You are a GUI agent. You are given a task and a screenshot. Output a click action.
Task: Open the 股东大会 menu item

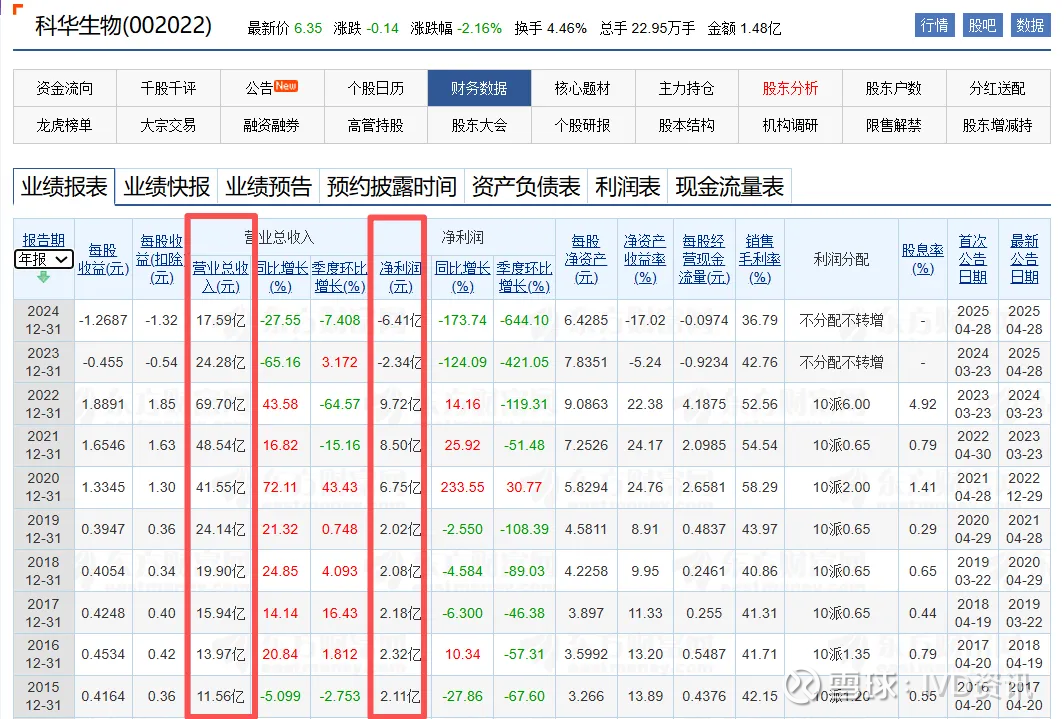(479, 125)
